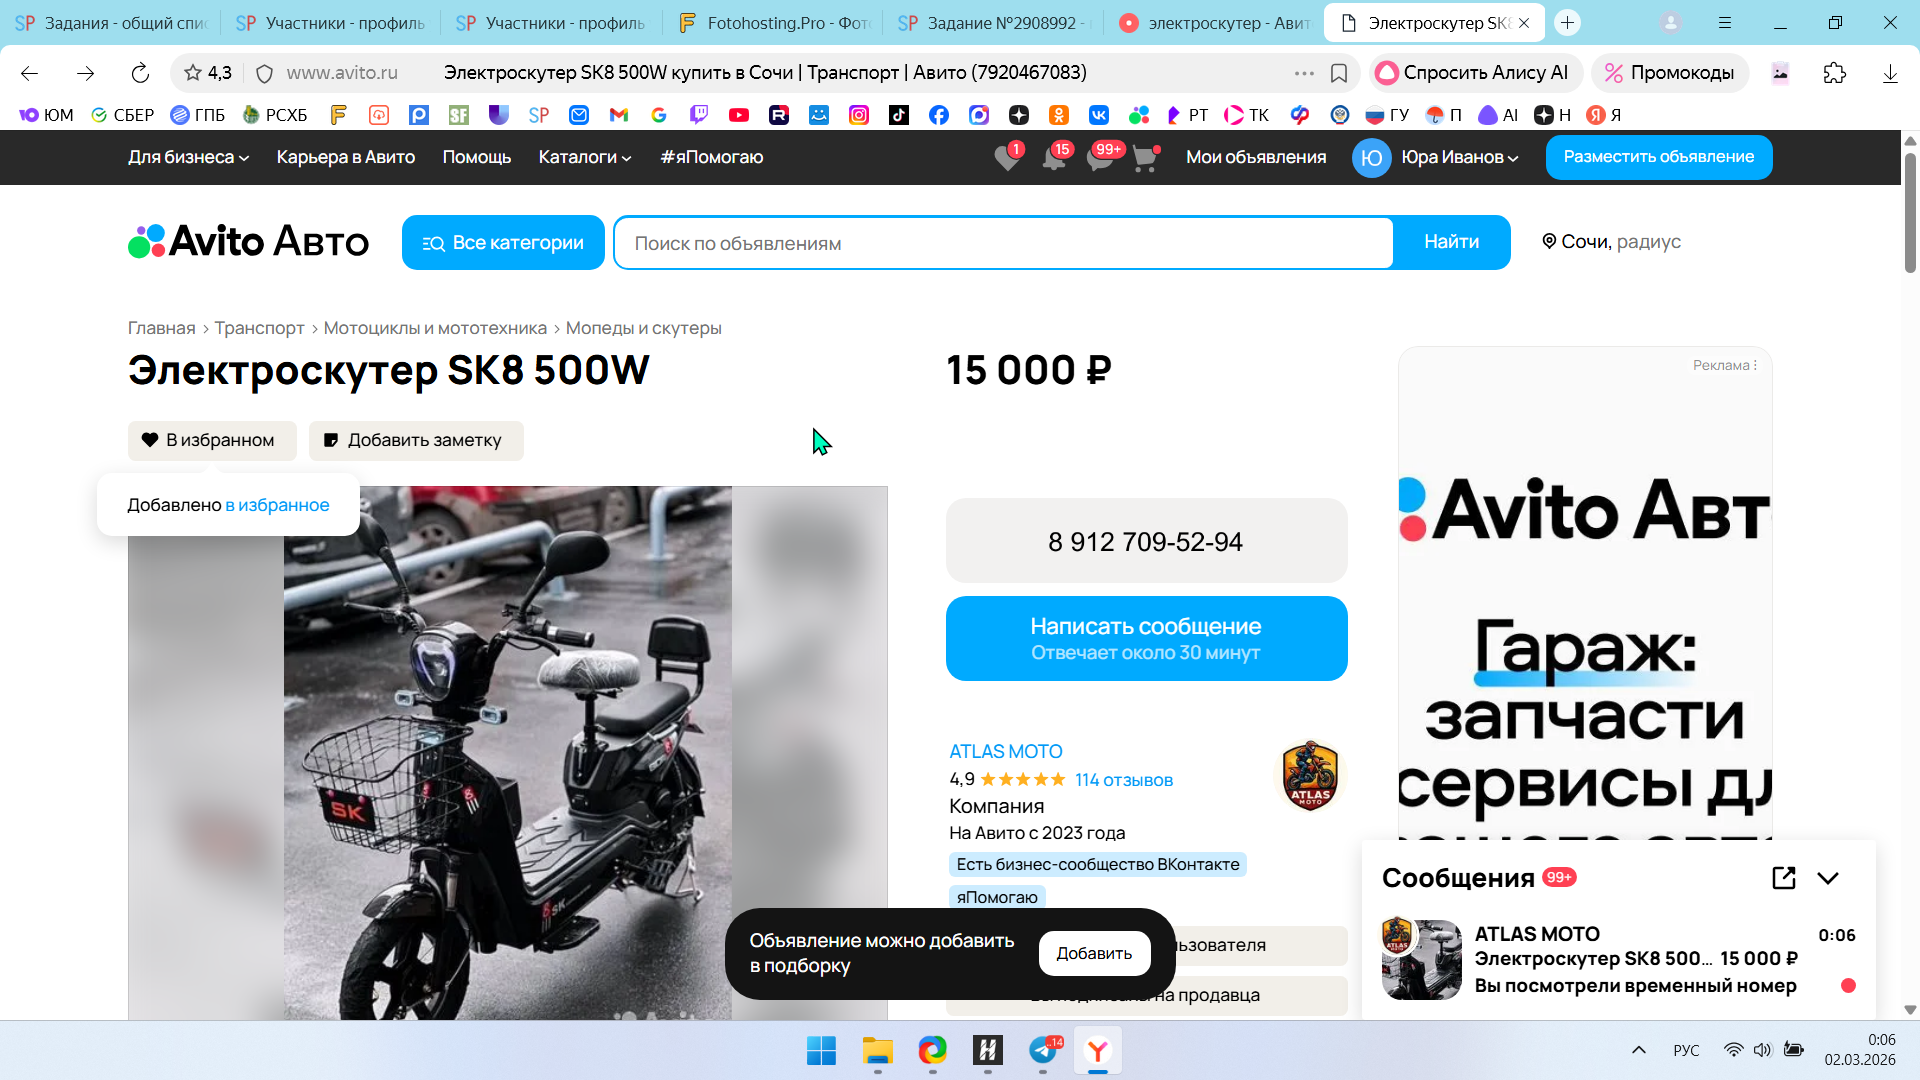Image resolution: width=1920 pixels, height=1080 pixels.
Task: Open the shopping cart icon in header
Action: pos(1144,158)
